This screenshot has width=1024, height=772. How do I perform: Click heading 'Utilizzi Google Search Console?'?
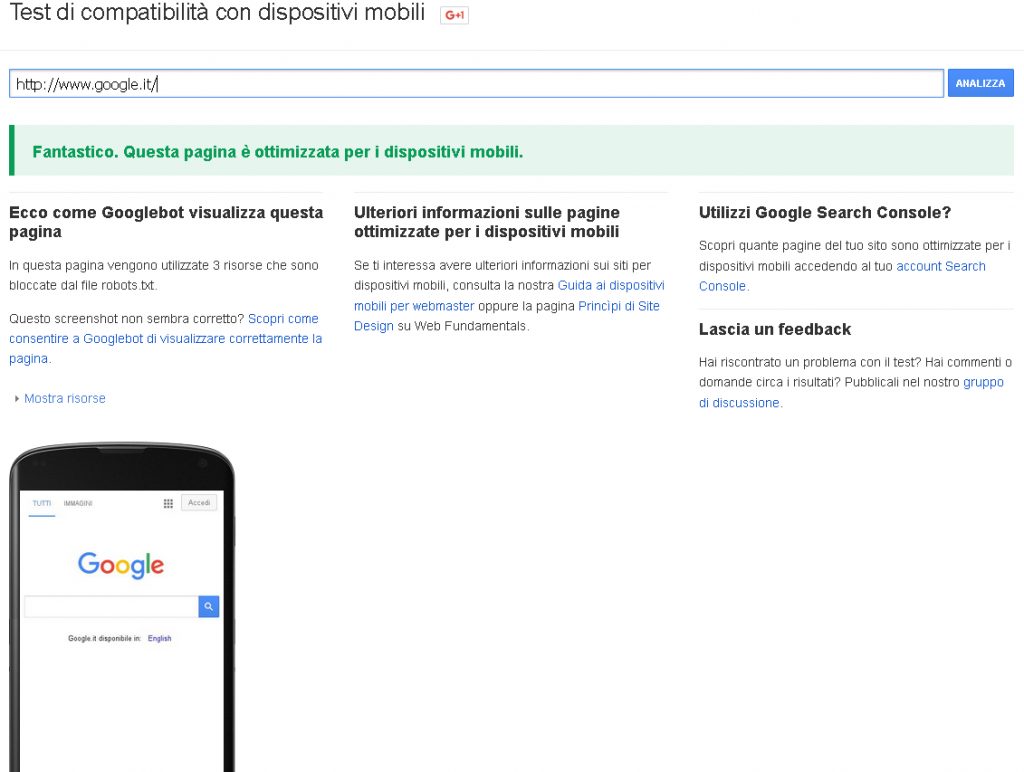click(825, 213)
